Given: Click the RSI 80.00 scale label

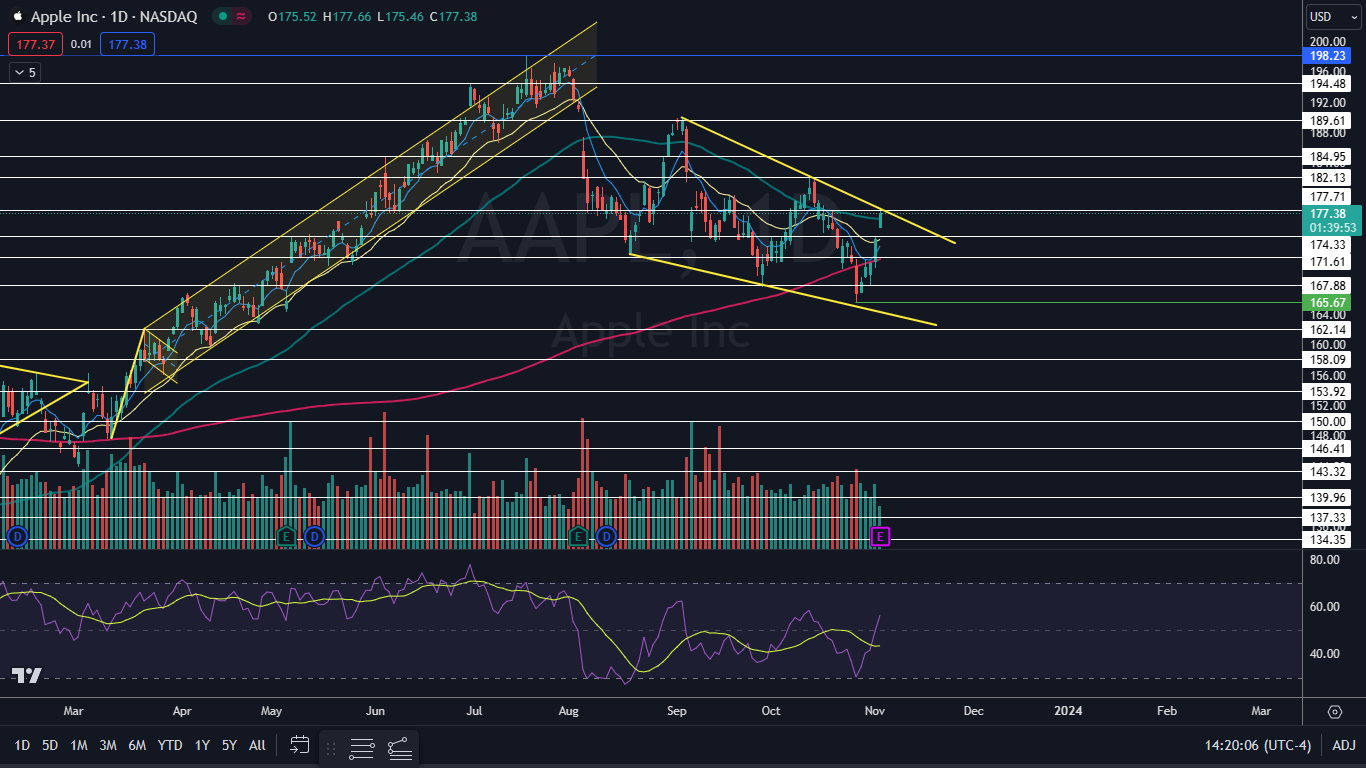Looking at the screenshot, I should click(x=1325, y=560).
